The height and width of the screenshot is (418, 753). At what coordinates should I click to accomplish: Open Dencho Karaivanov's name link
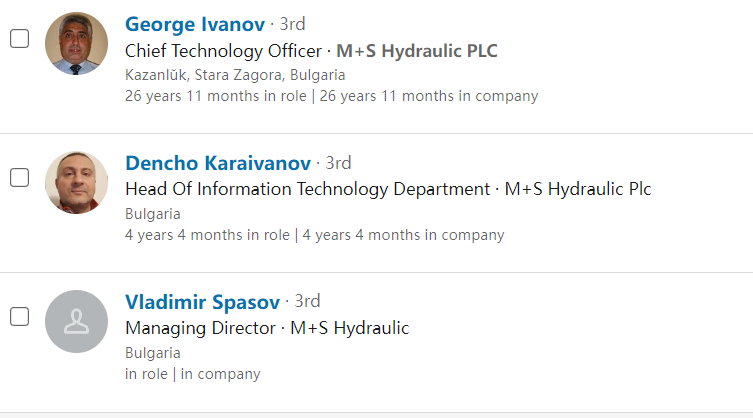218,163
